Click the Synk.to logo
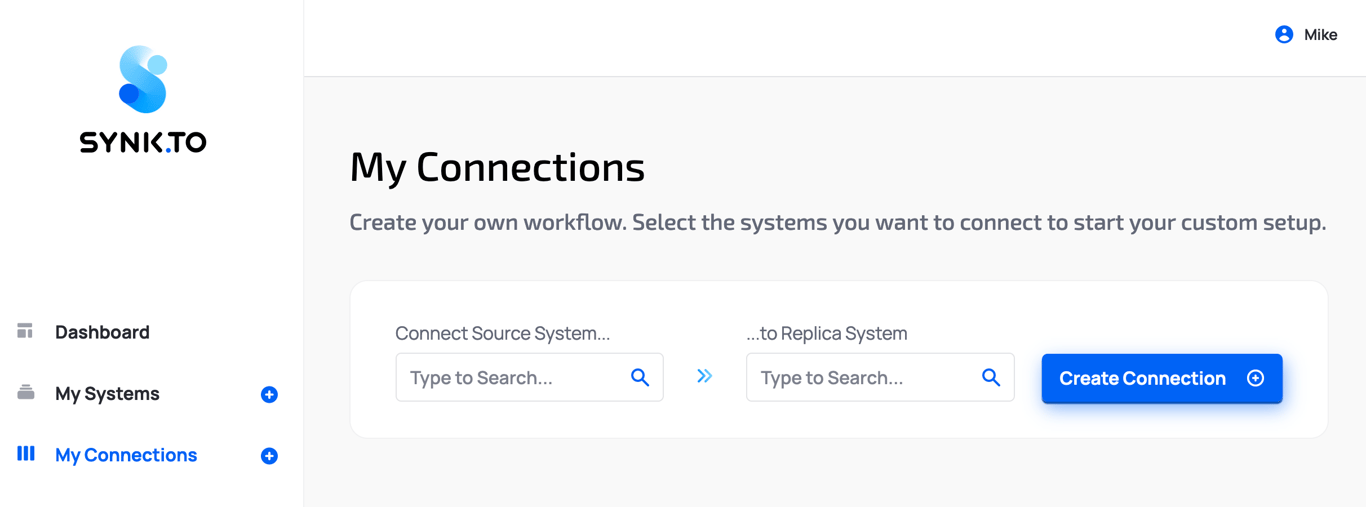Image resolution: width=1366 pixels, height=507 pixels. [x=143, y=99]
